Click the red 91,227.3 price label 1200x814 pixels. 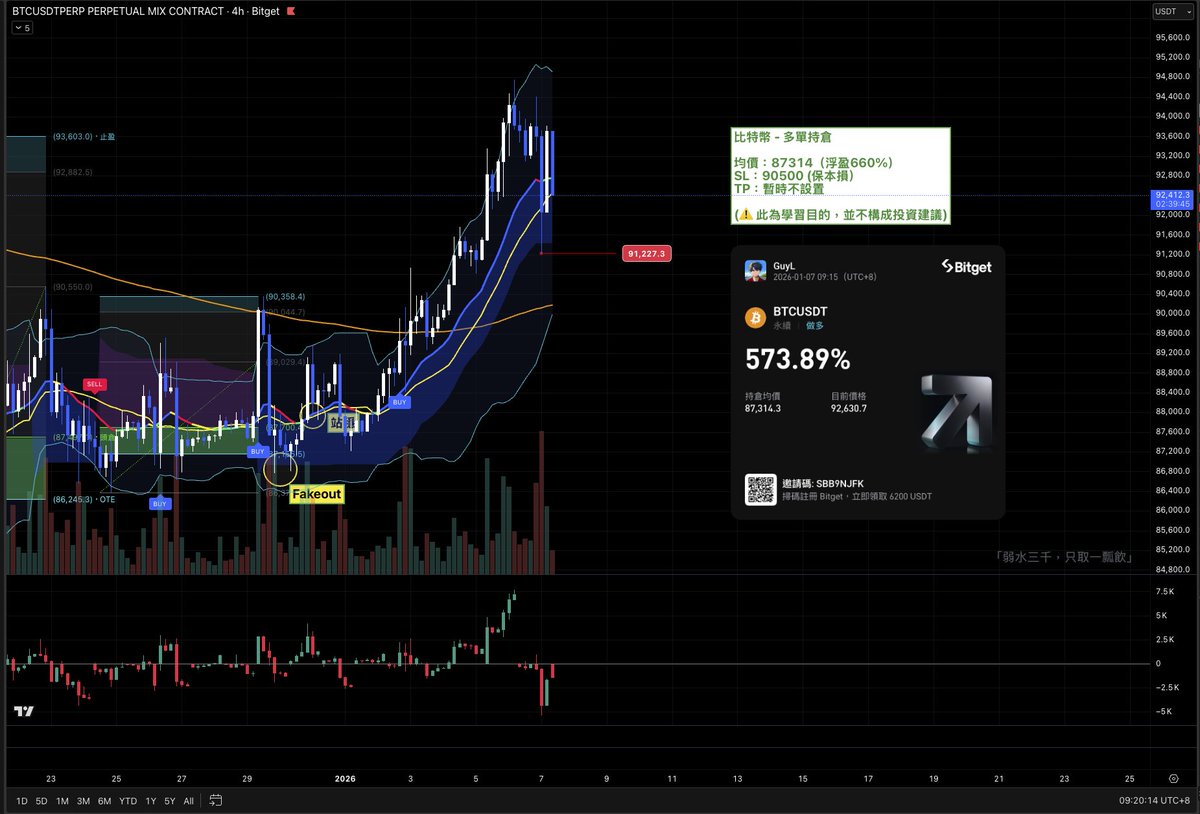(645, 254)
